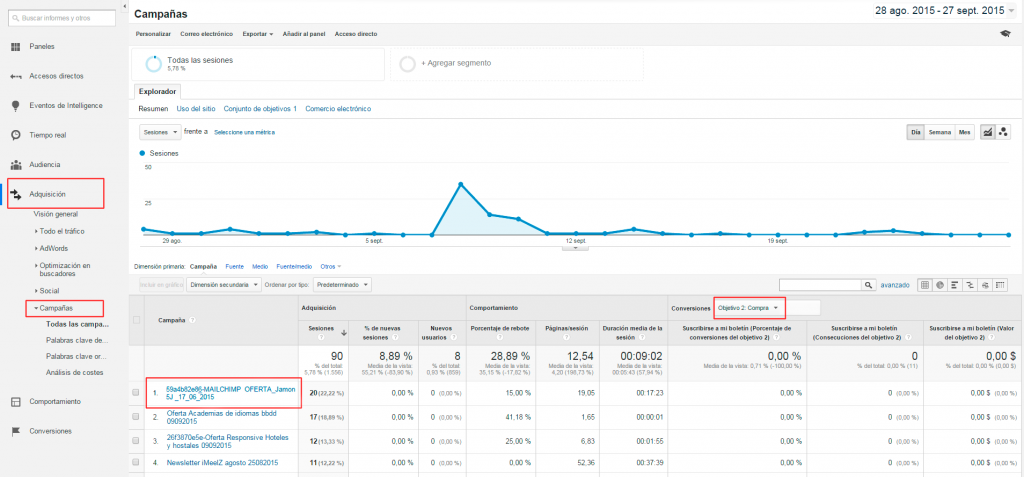Screen dimensions: 1024x477
Task: Open Tiempo real reports
Action: pos(47,135)
